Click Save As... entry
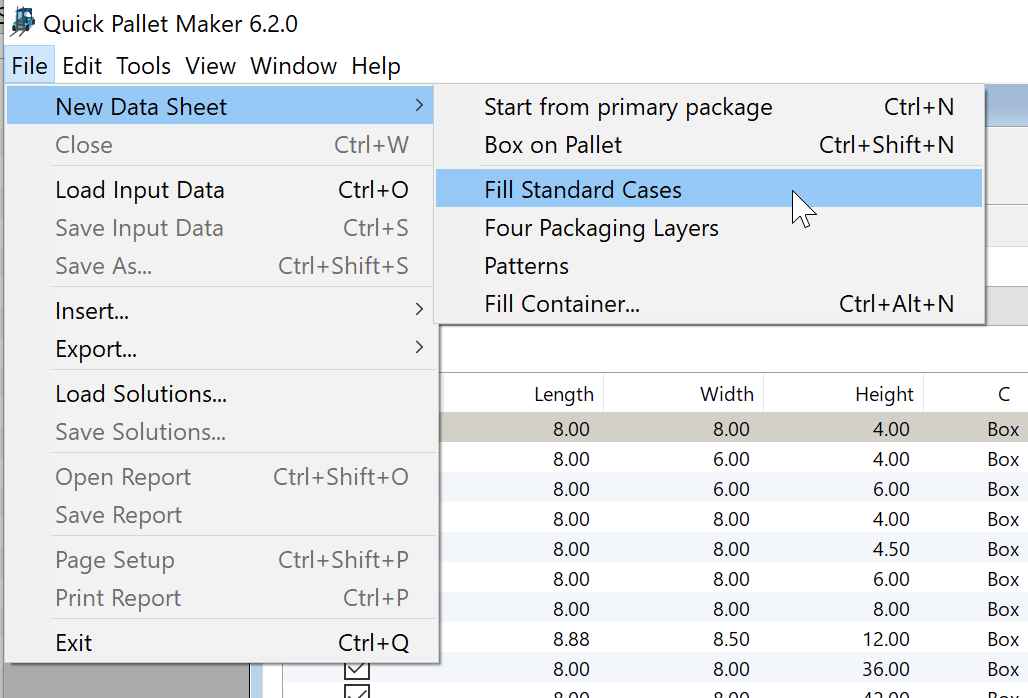Screen dimensions: 1028x698 (x=220, y=265)
